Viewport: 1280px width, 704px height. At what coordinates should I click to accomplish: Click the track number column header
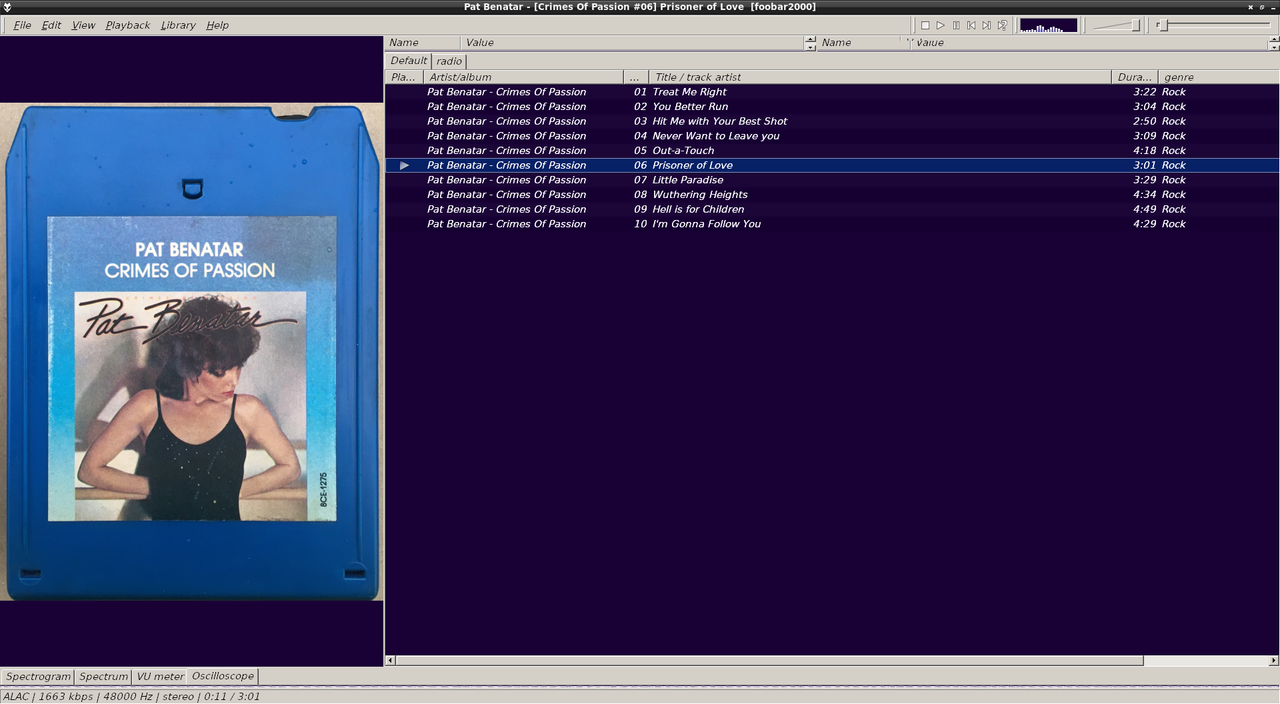[x=636, y=77]
